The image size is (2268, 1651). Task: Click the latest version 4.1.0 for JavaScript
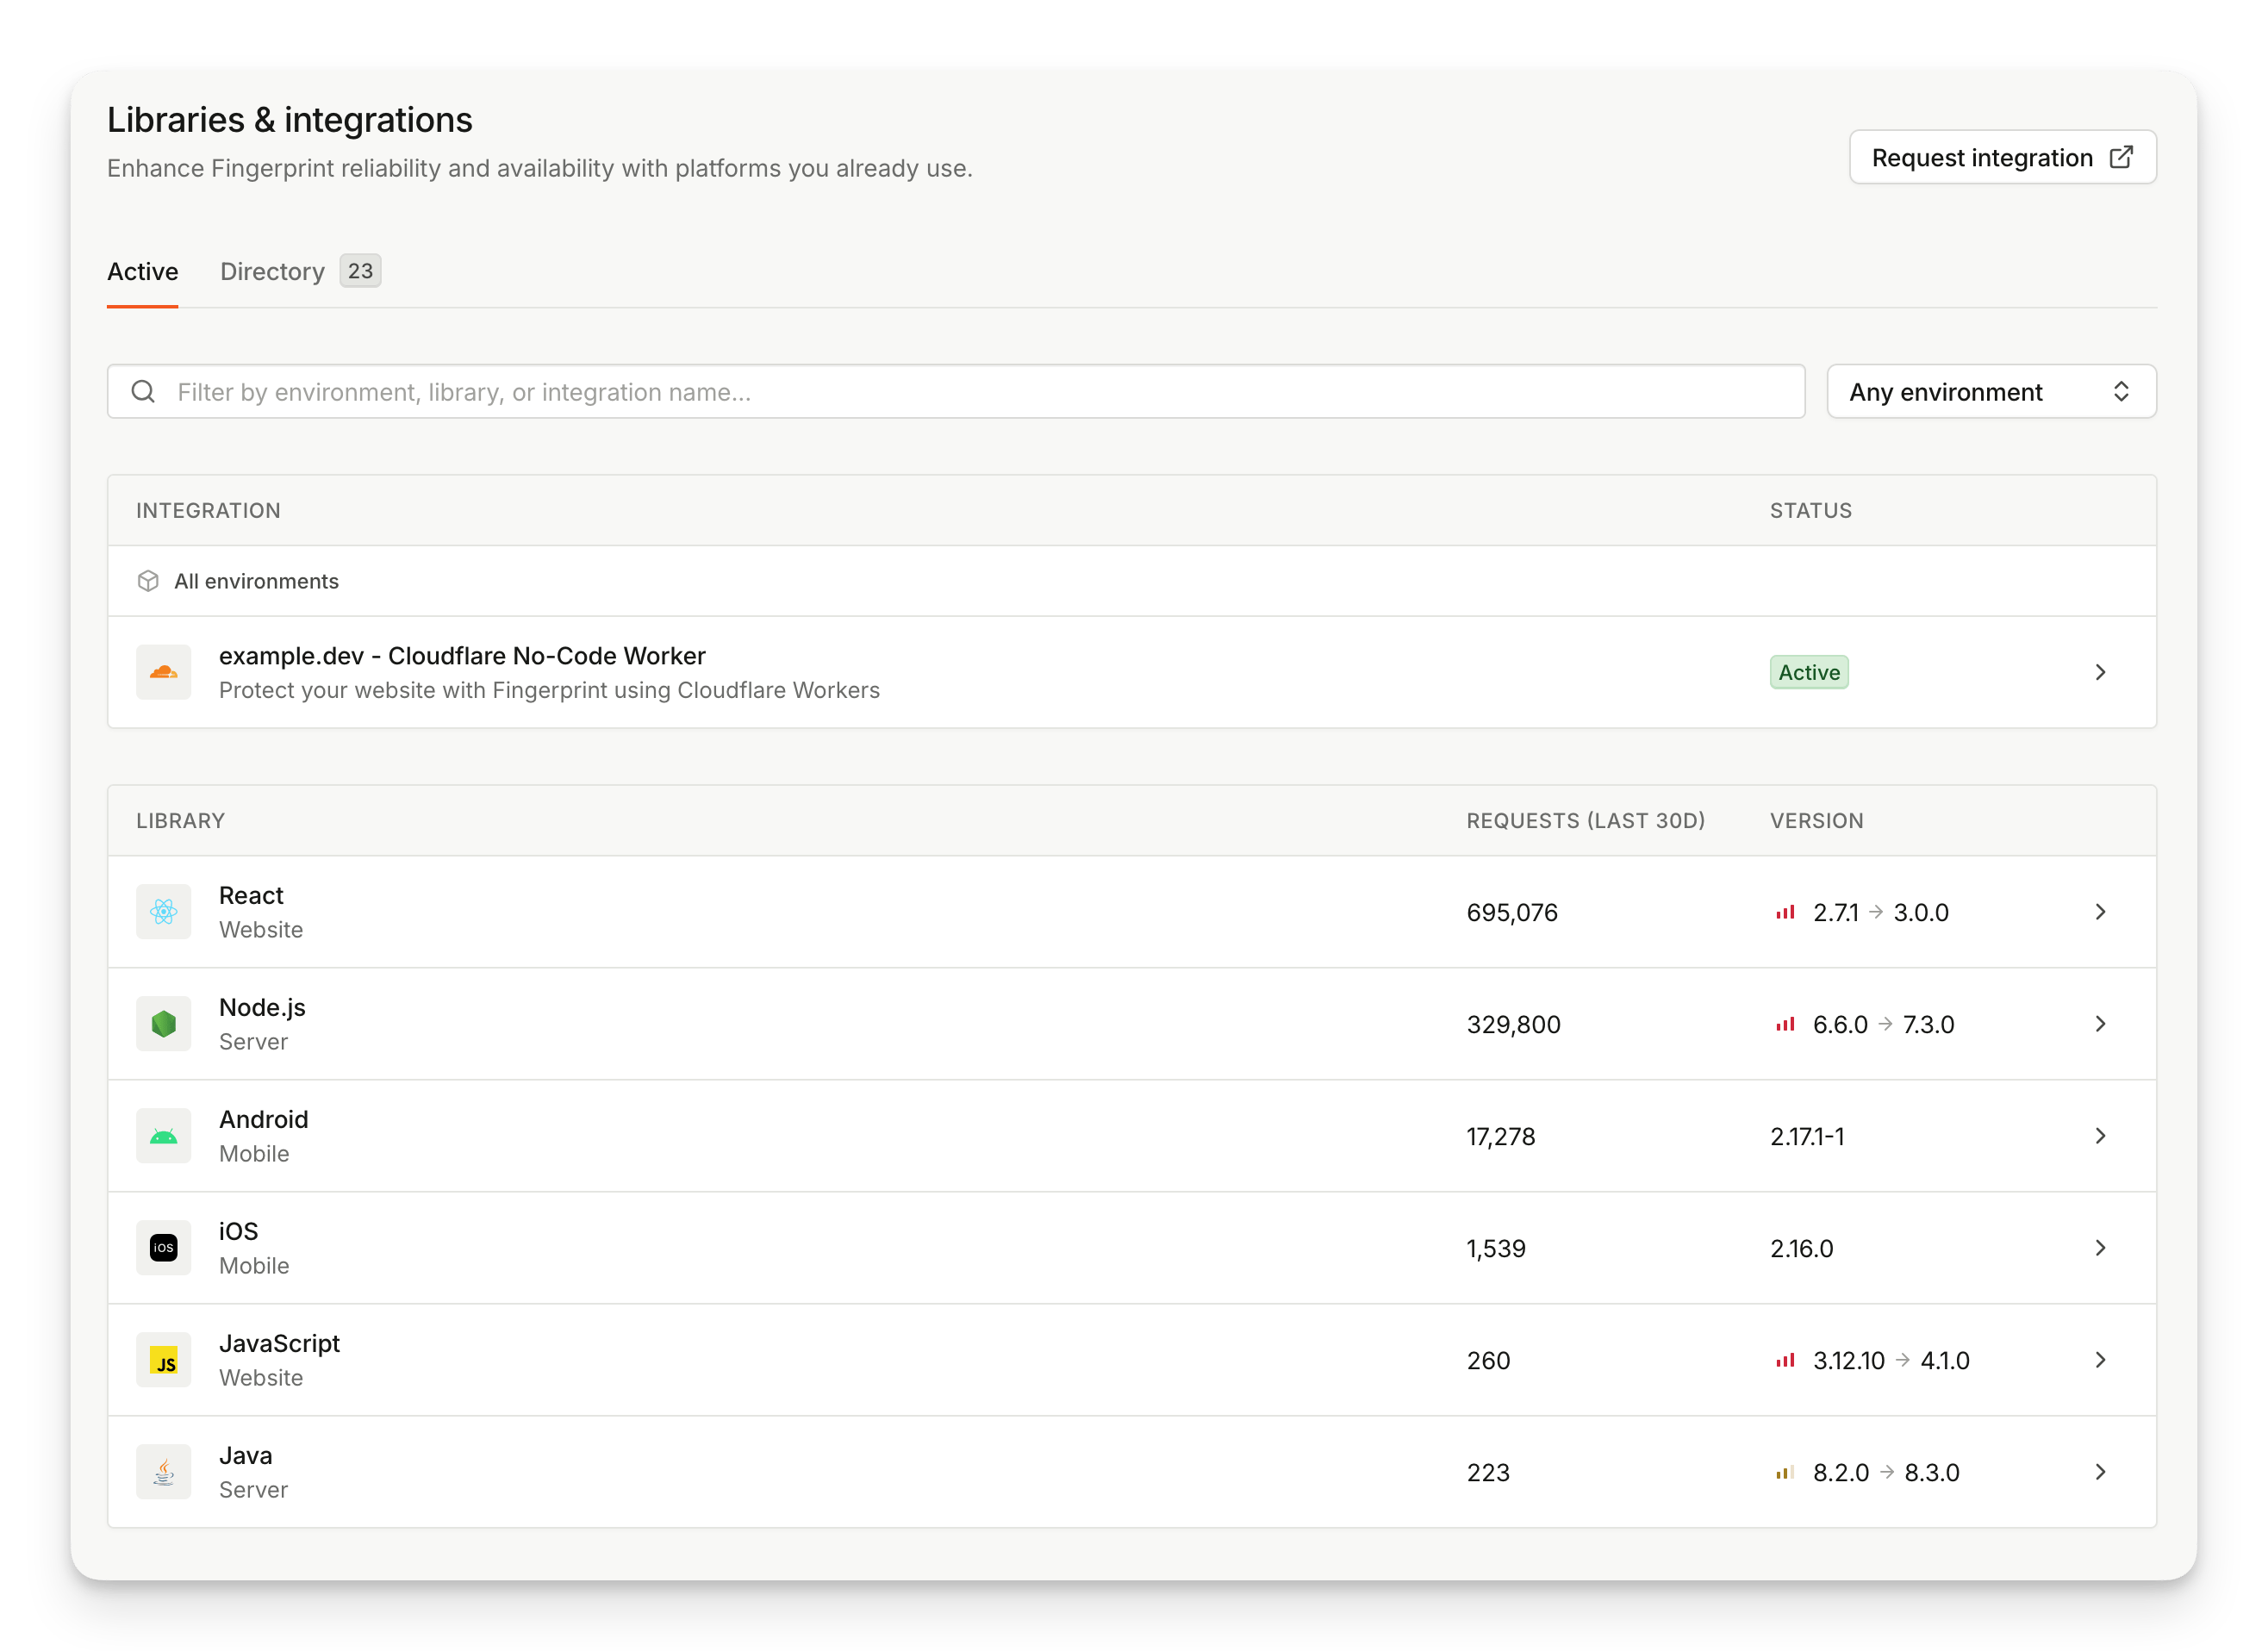(x=1945, y=1361)
